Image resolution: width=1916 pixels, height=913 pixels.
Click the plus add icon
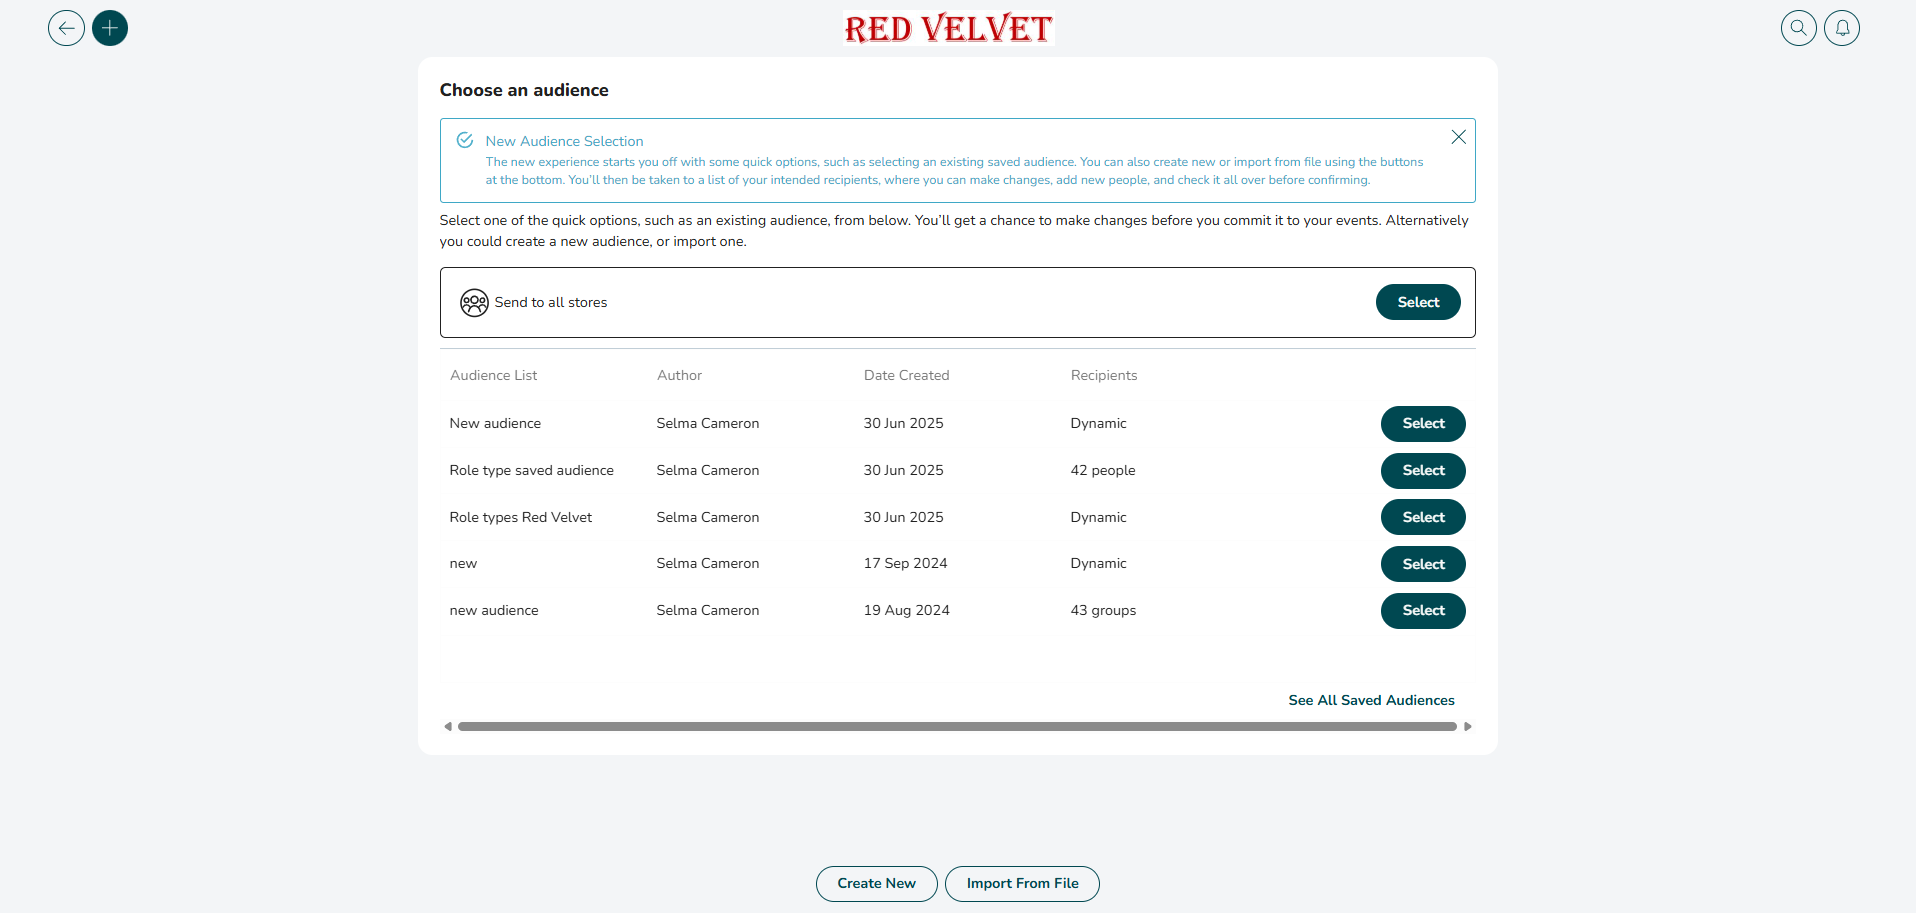[110, 28]
